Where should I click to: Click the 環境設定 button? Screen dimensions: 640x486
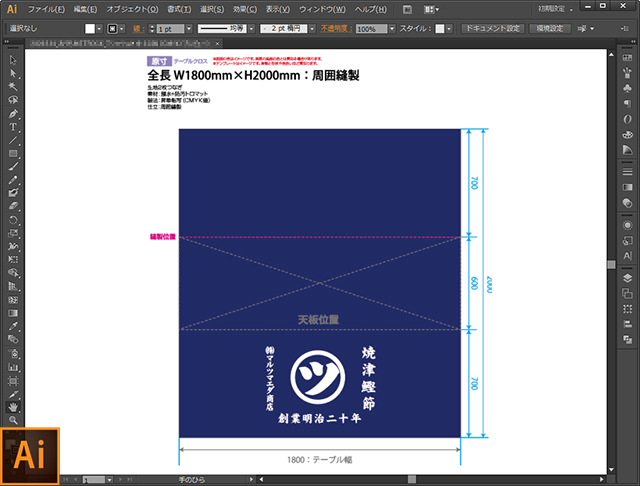pyautogui.click(x=549, y=29)
